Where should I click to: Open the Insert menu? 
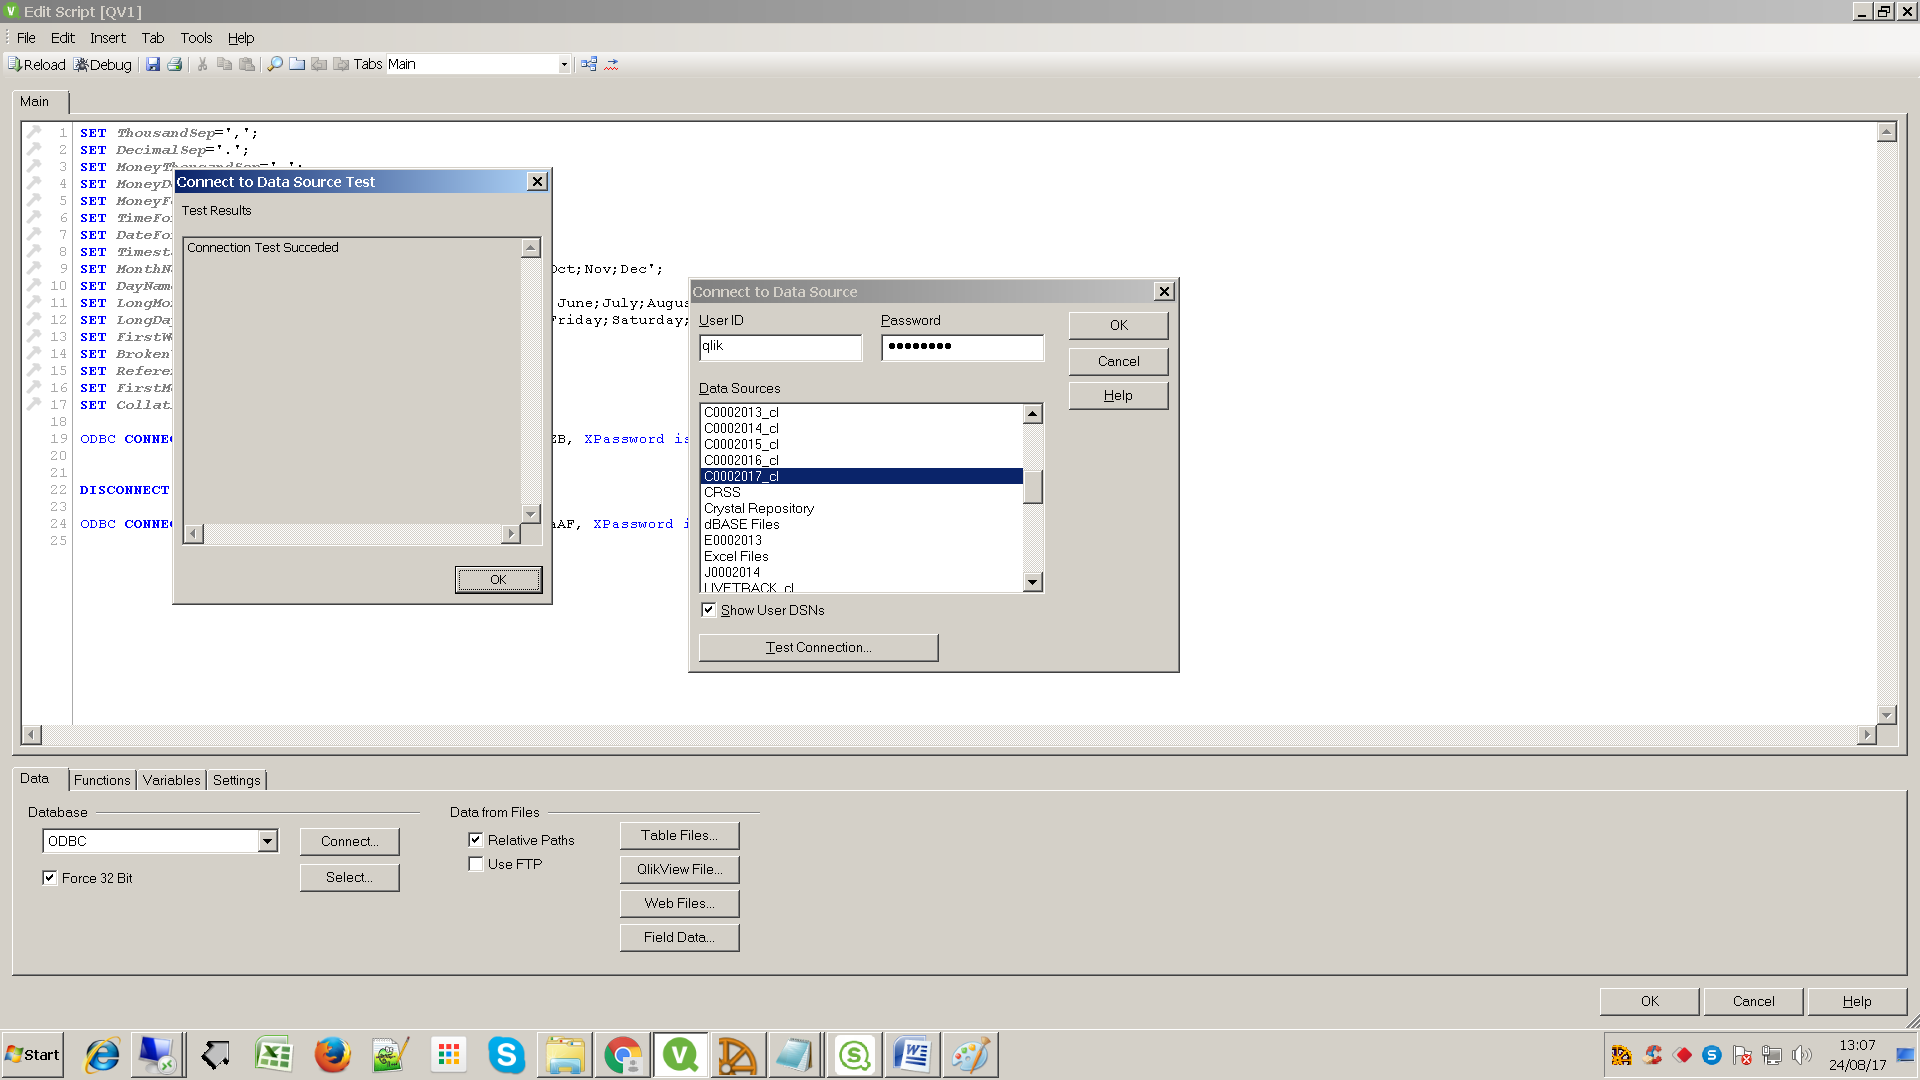108,38
